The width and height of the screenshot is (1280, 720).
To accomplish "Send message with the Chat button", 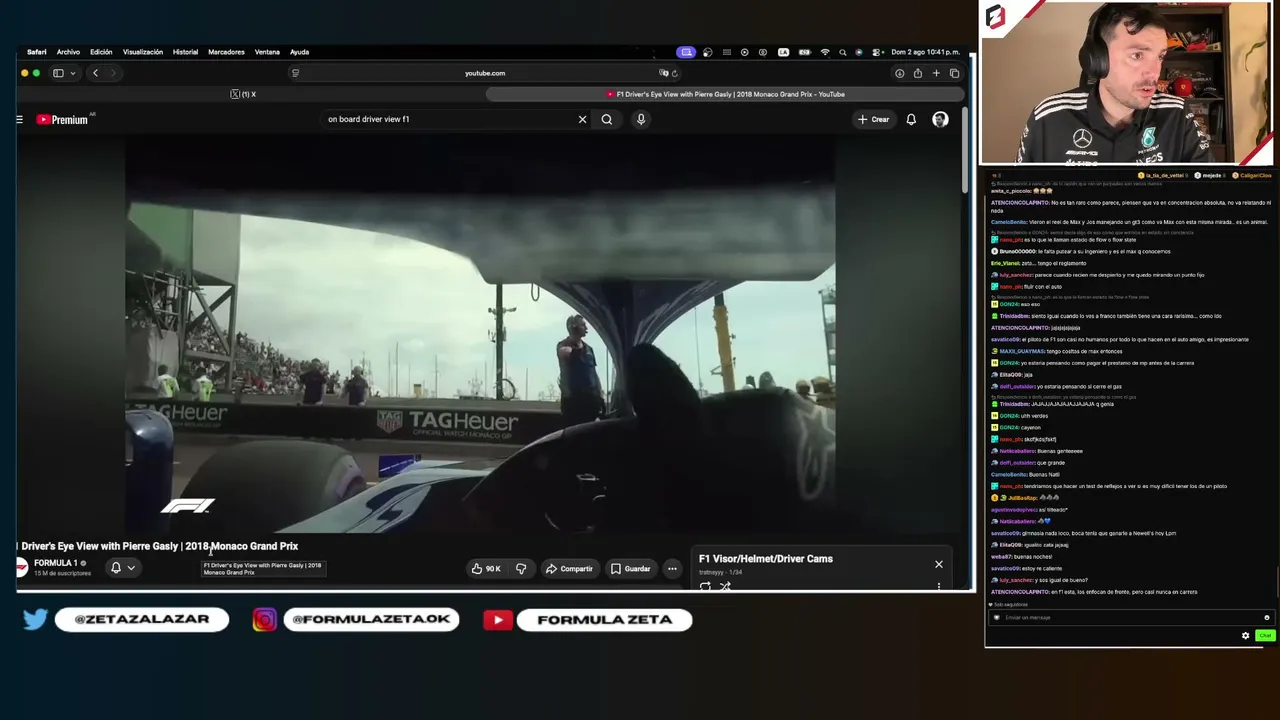I will (1265, 636).
